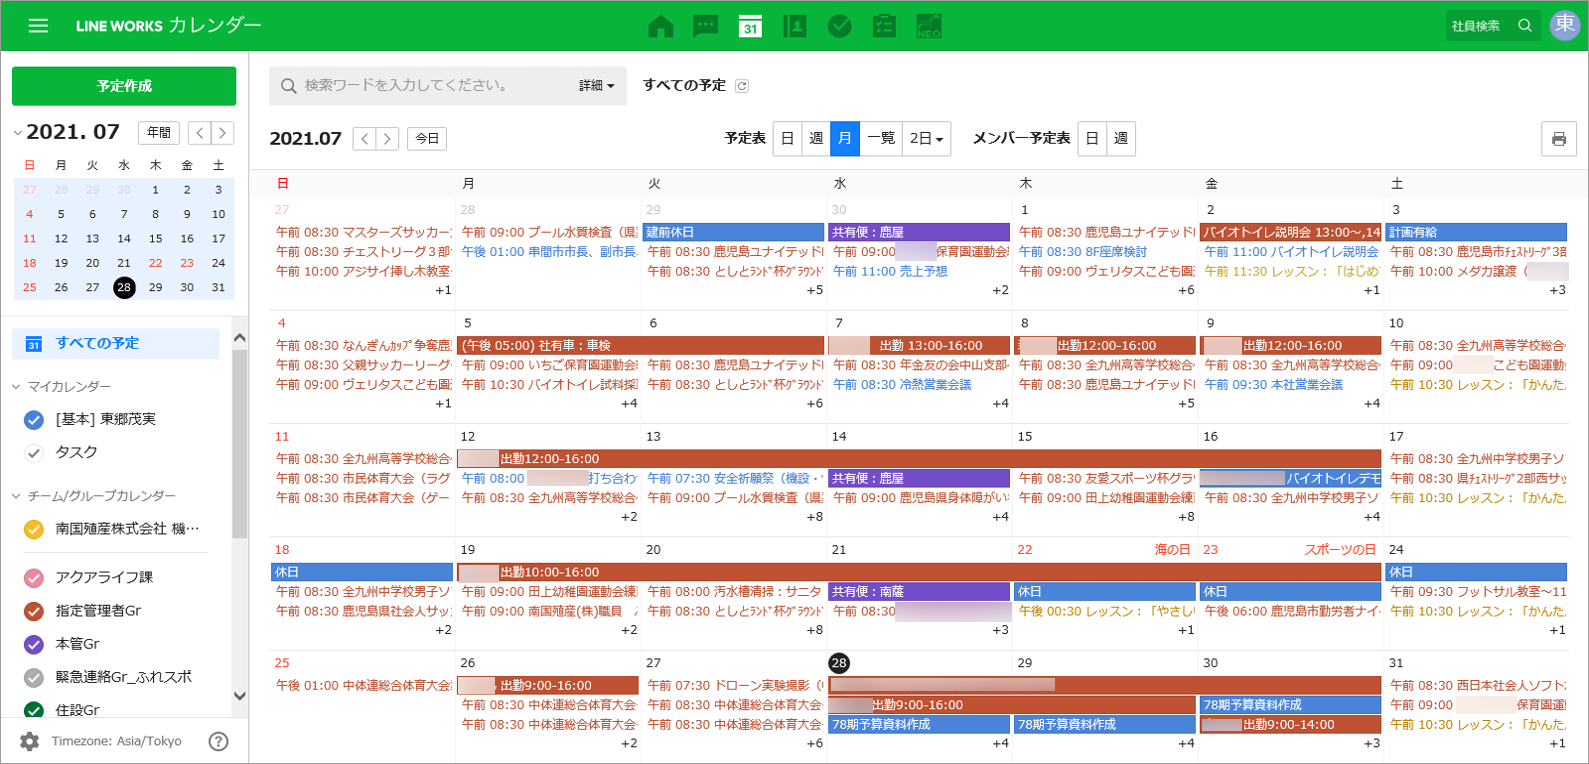Screen dimensions: 1589x764
Task: Open the address book contacts icon
Action: point(795,26)
